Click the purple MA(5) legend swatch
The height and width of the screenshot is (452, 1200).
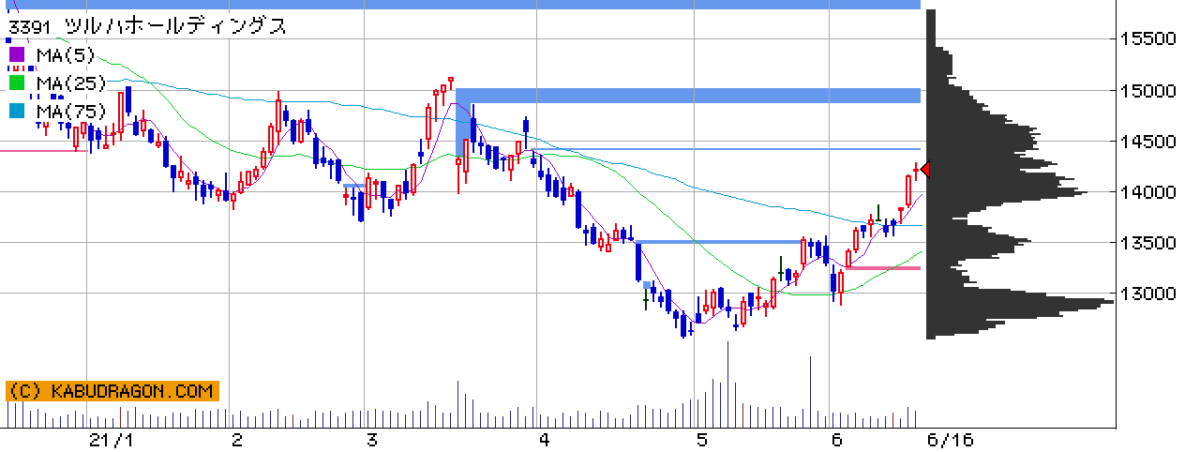[x=17, y=54]
